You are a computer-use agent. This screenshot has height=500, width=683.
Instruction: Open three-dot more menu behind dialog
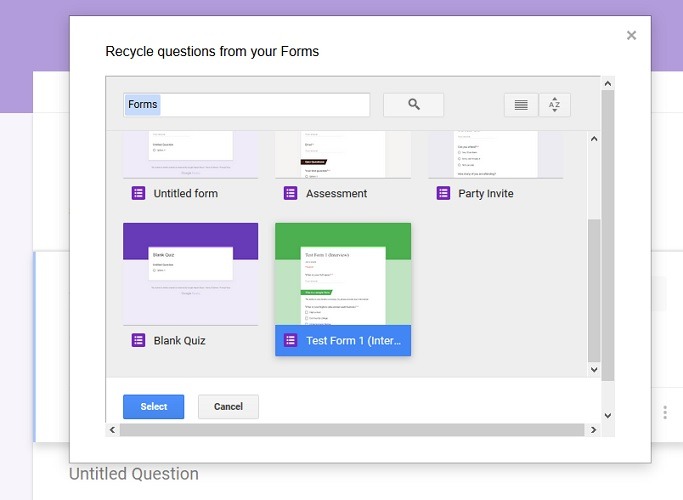point(665,412)
